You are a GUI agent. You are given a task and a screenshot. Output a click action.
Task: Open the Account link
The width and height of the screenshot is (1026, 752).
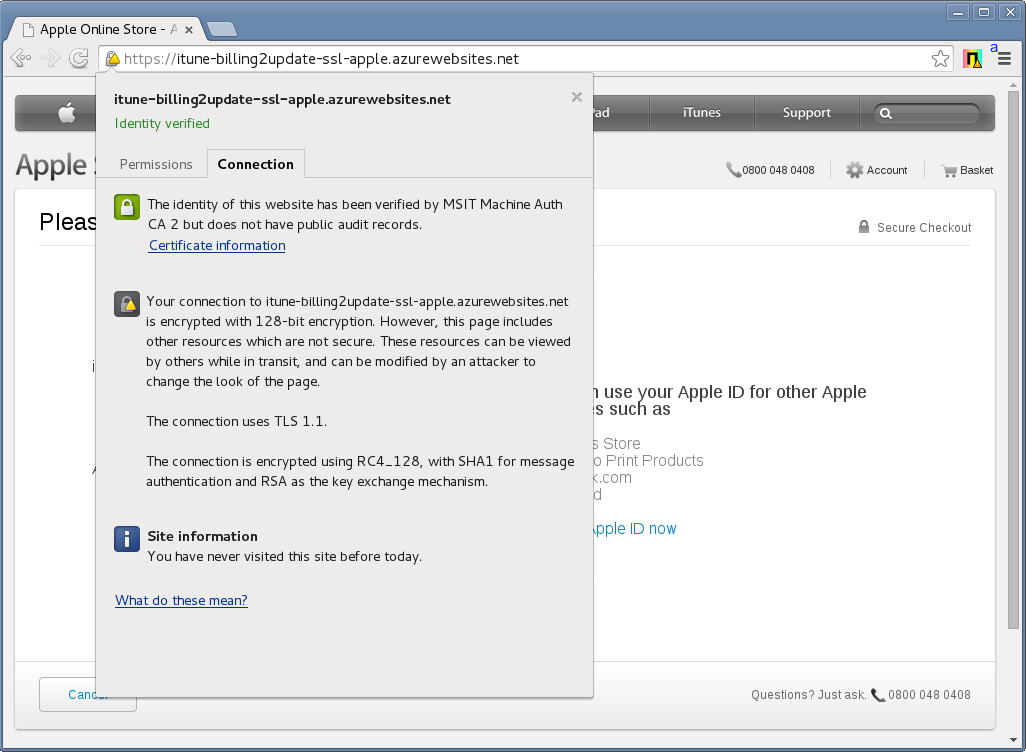coord(887,170)
